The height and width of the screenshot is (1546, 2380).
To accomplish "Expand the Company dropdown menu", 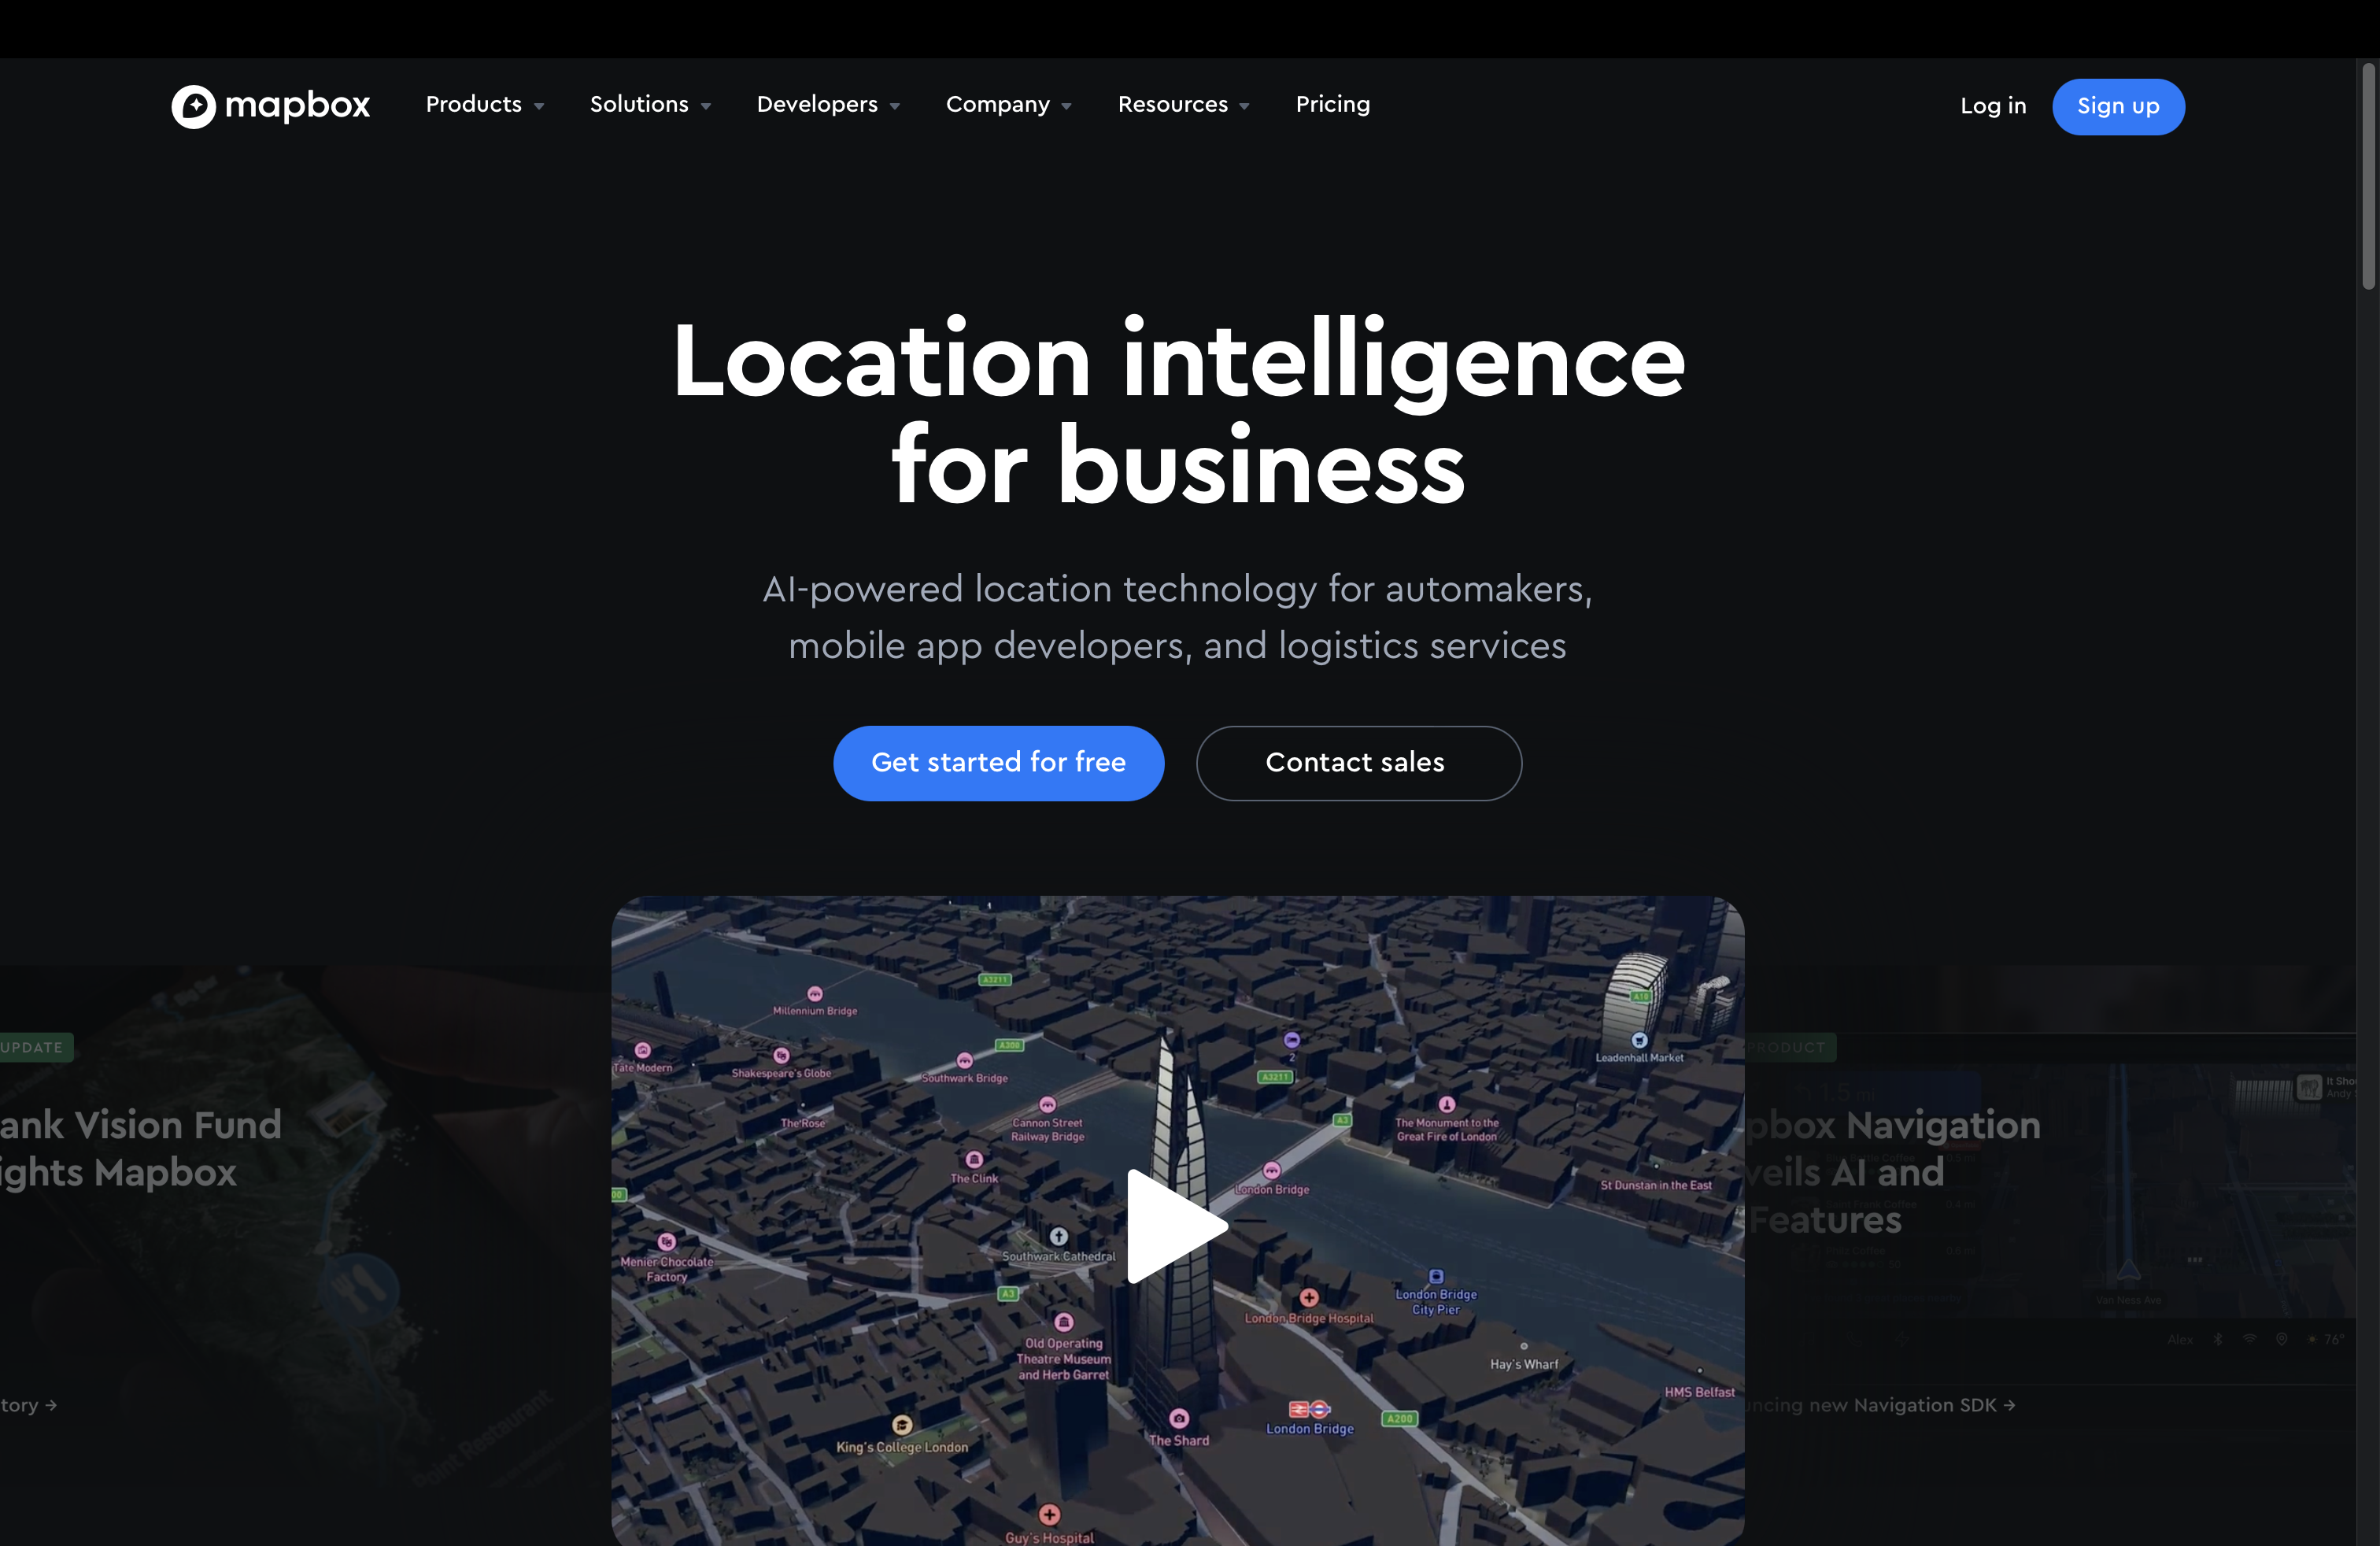I will click(1006, 104).
